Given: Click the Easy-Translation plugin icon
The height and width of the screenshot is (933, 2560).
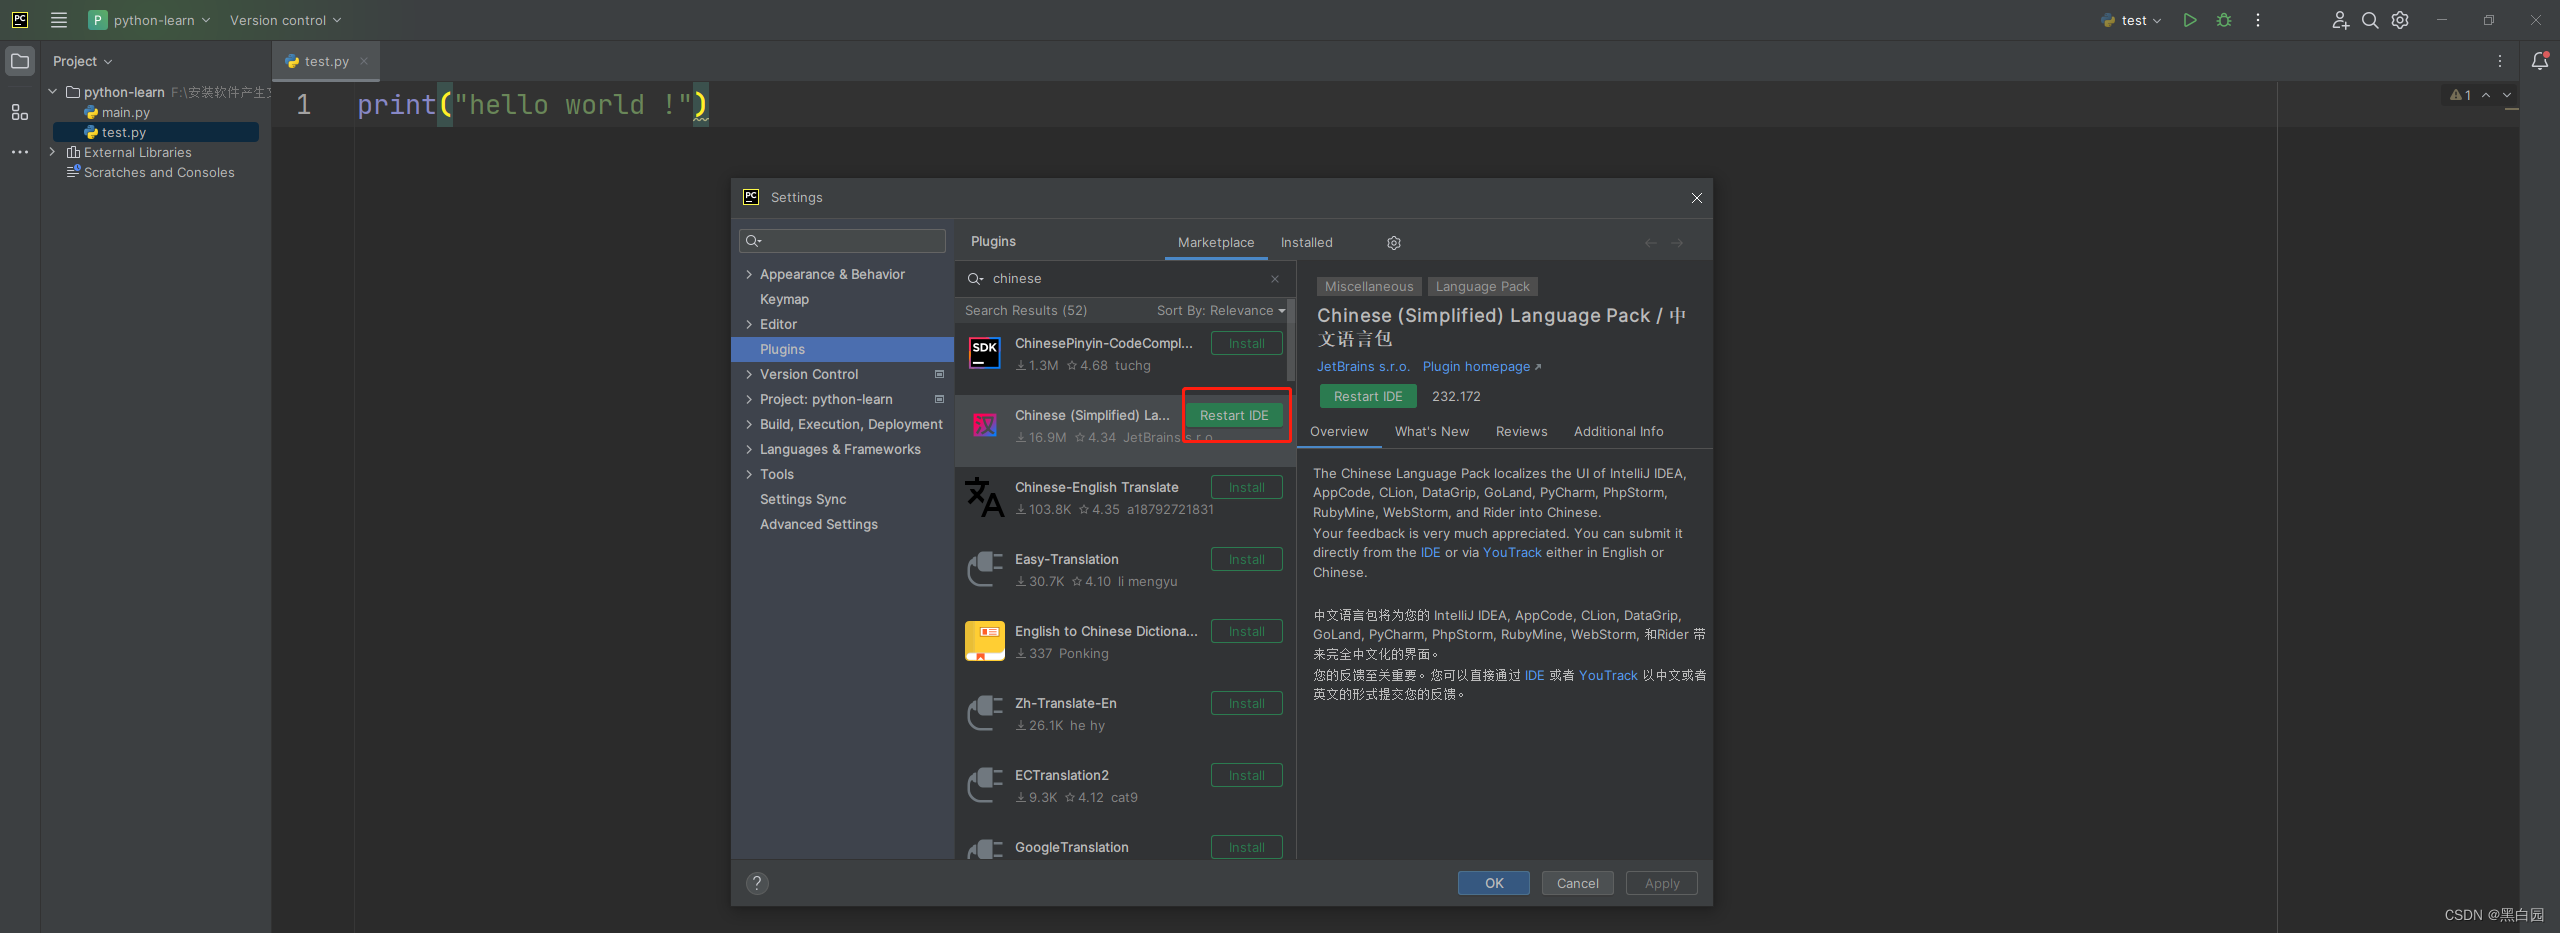Looking at the screenshot, I should coord(985,569).
